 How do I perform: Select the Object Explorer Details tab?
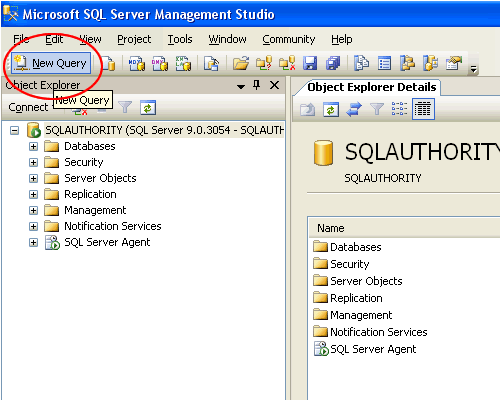tap(372, 87)
